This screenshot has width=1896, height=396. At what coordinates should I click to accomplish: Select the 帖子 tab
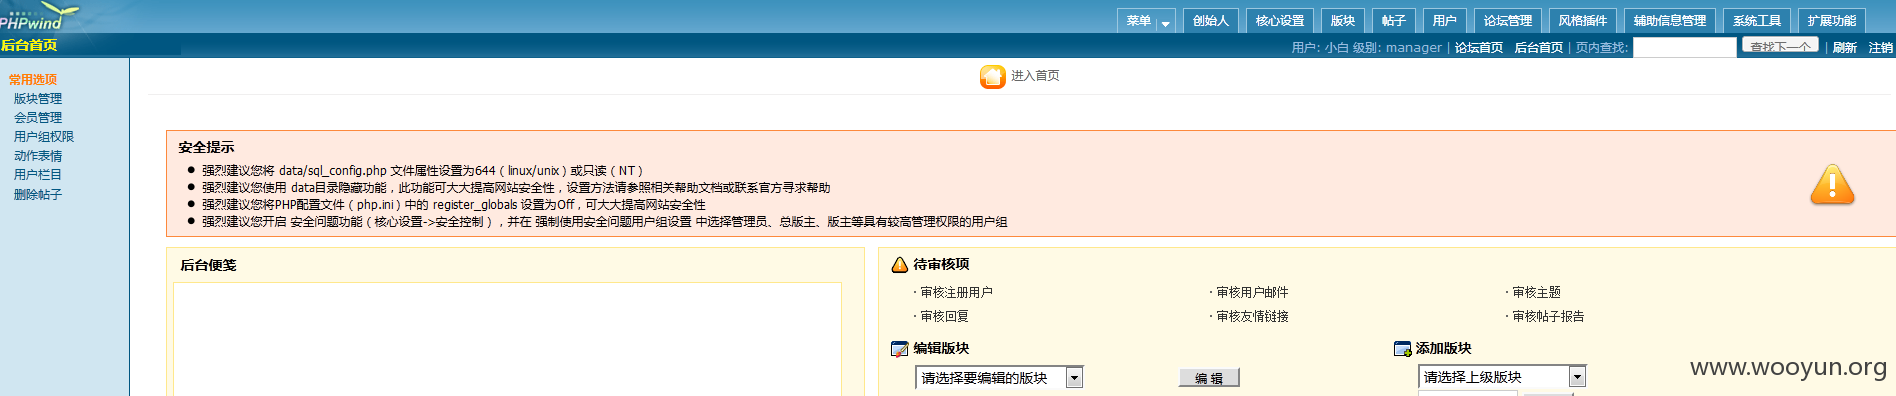click(x=1394, y=21)
